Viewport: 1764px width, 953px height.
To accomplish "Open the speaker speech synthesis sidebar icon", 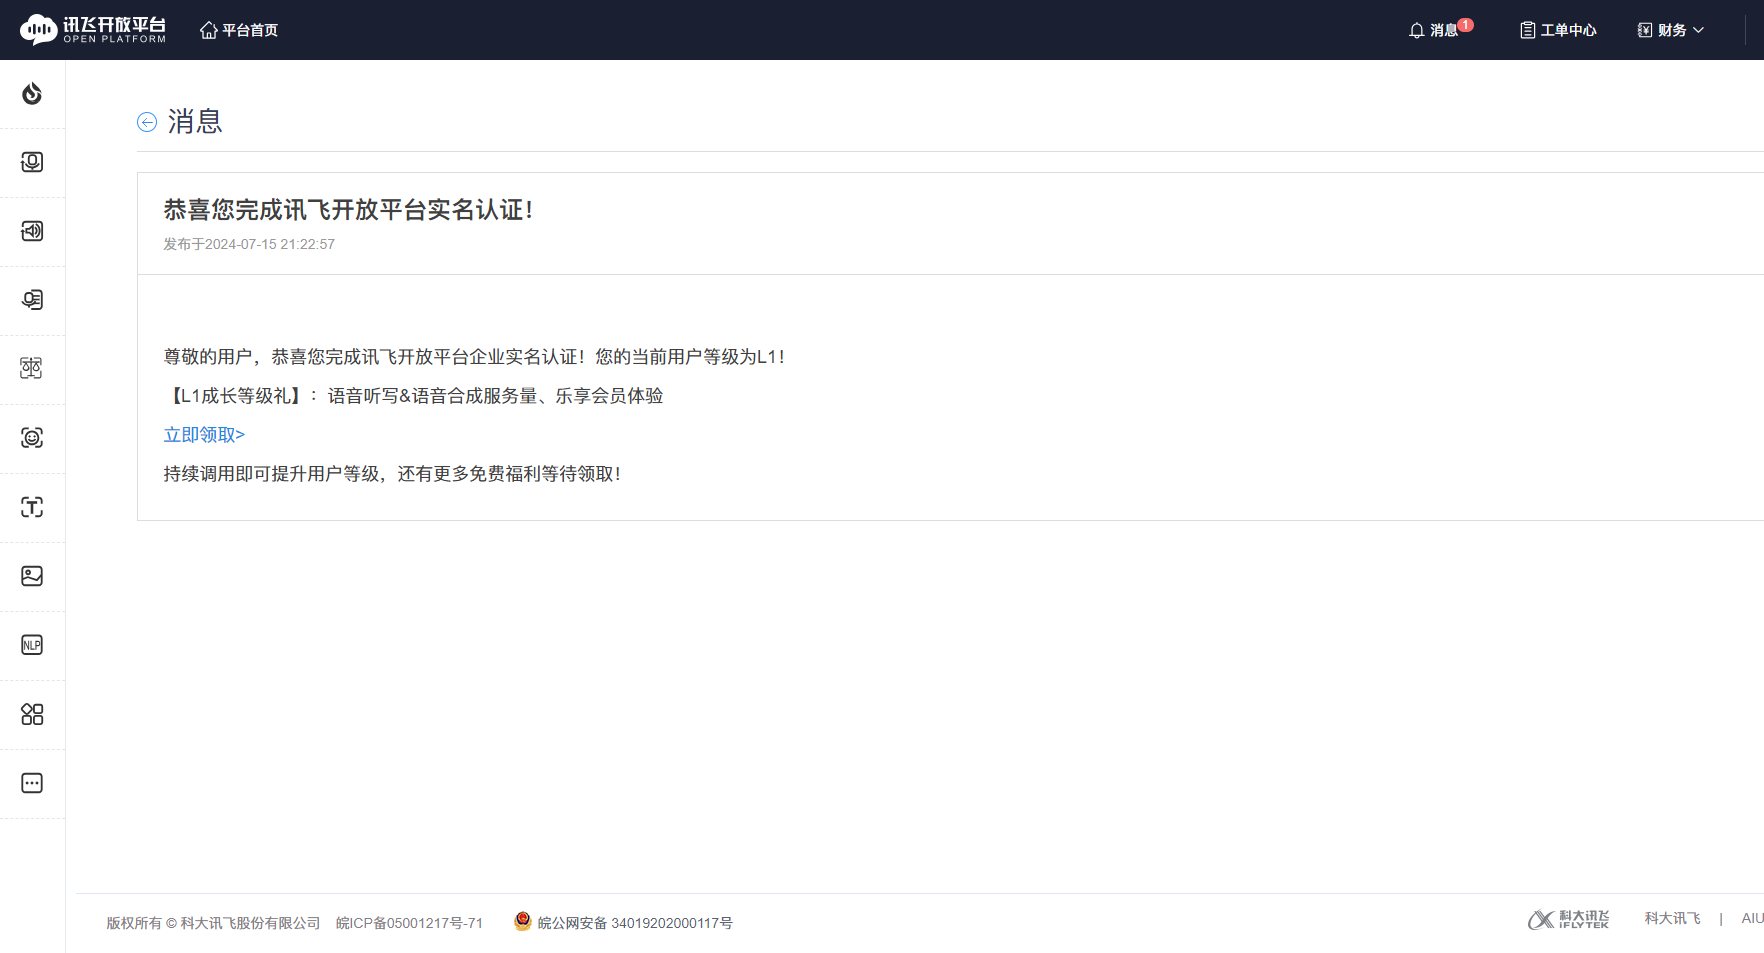I will pyautogui.click(x=32, y=231).
